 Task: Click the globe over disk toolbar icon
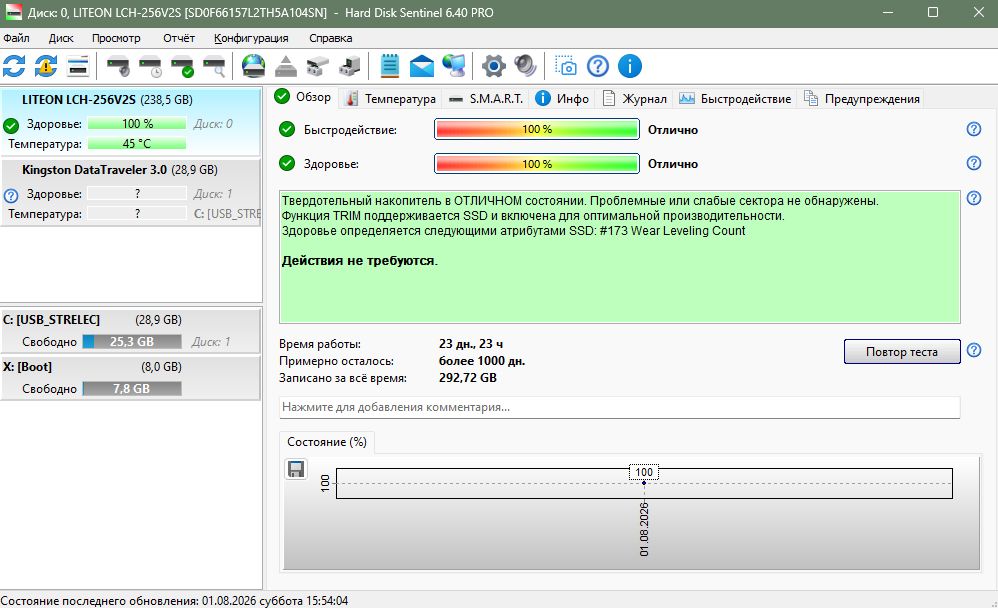tap(253, 66)
